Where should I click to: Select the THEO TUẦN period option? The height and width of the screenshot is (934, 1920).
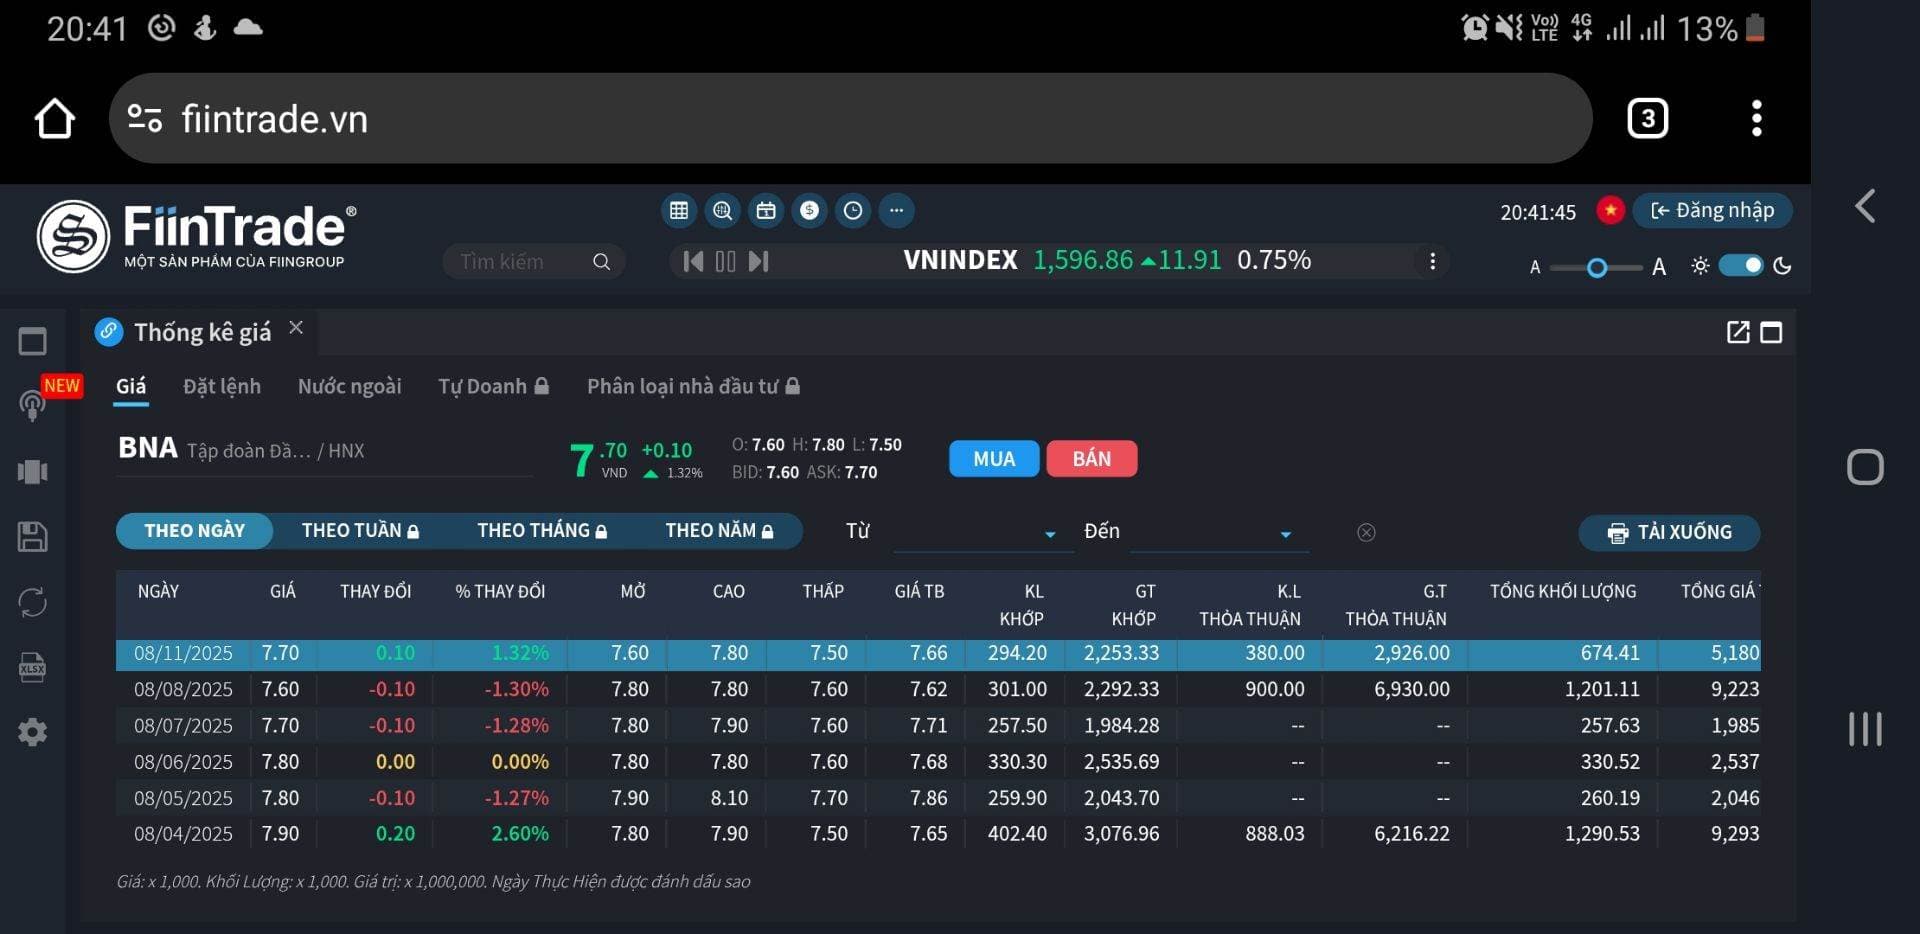360,531
